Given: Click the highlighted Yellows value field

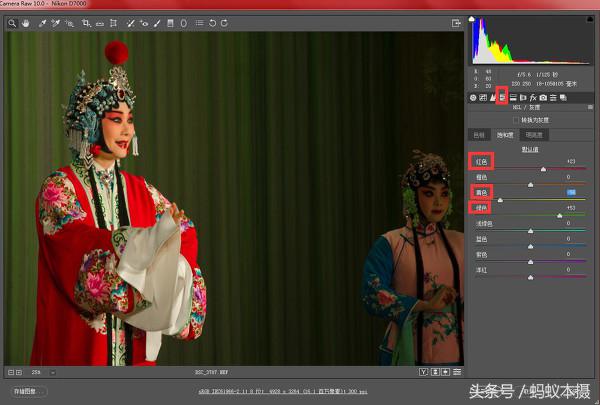Looking at the screenshot, I should (571, 192).
